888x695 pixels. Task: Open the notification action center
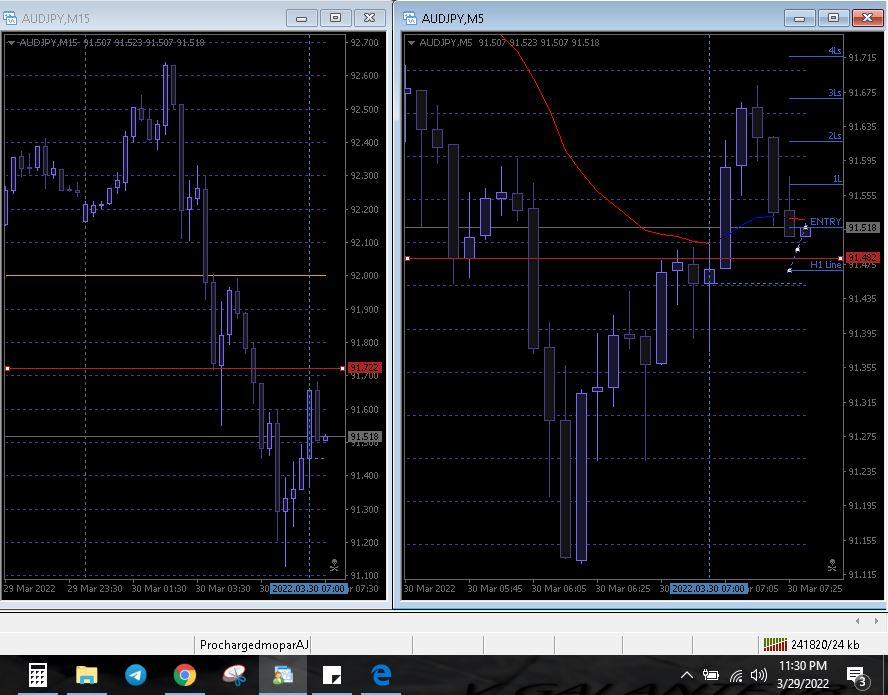click(x=857, y=675)
